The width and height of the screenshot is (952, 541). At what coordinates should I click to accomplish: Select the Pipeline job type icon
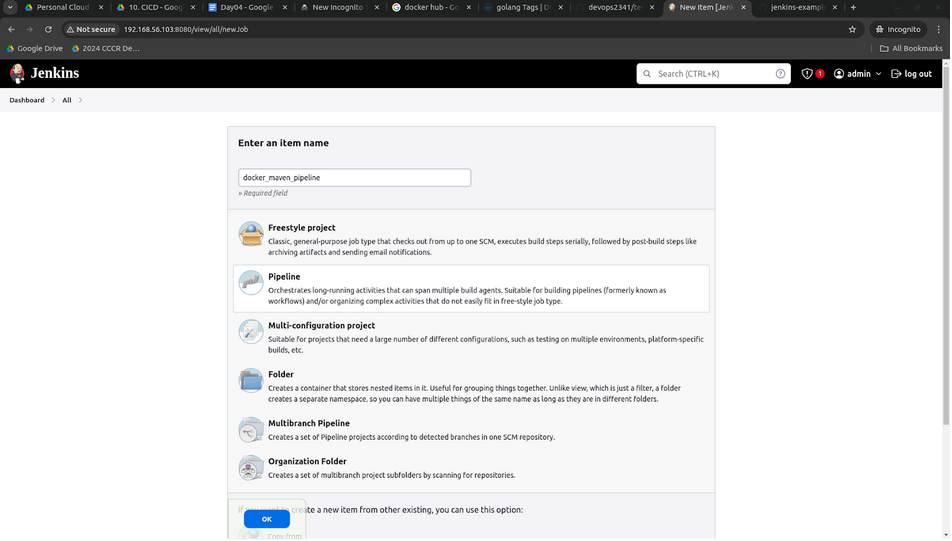(x=251, y=282)
